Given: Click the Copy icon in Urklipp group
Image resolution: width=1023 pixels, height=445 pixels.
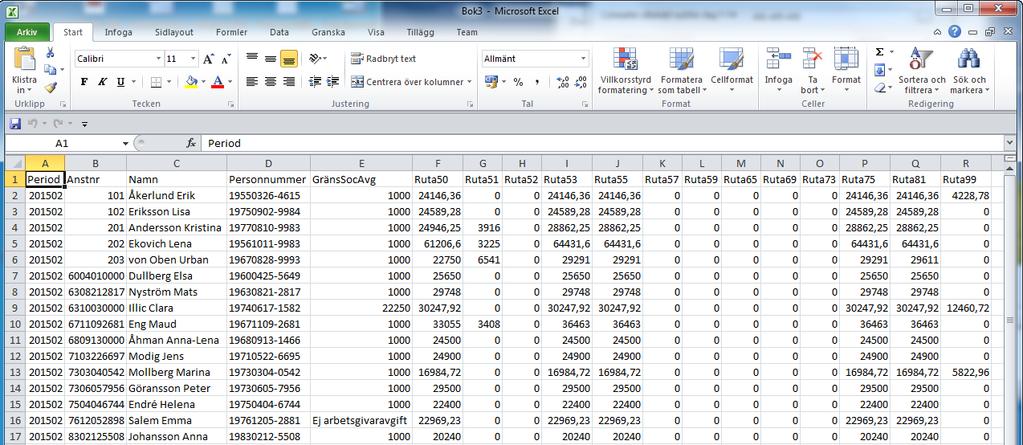Looking at the screenshot, I should (x=50, y=69).
